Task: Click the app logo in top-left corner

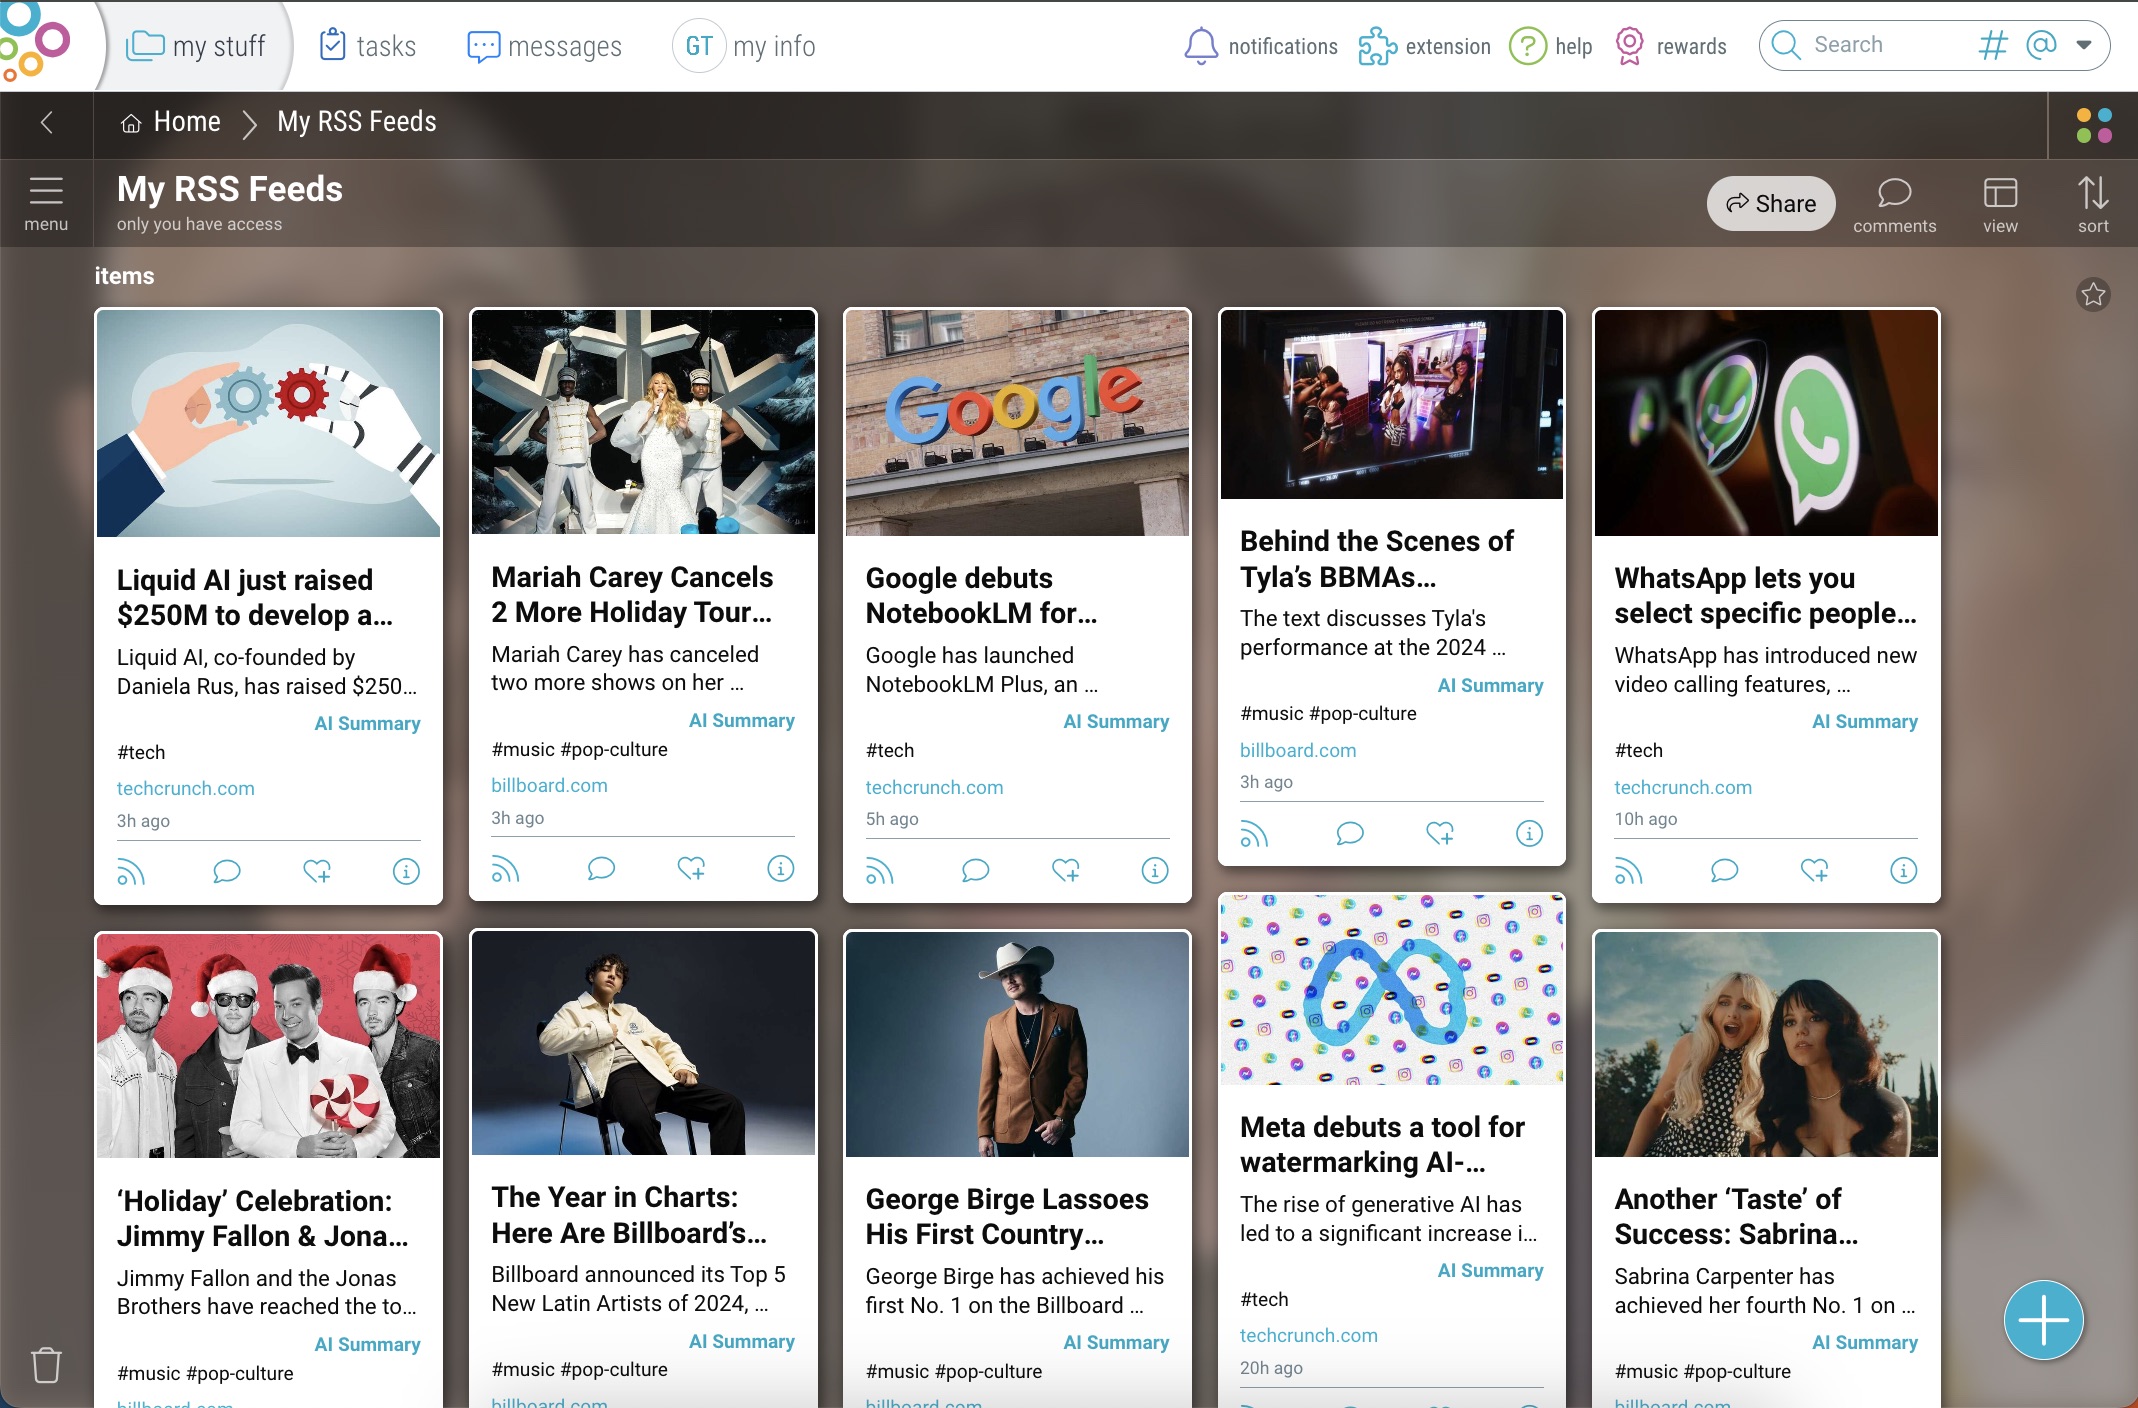Action: click(35, 42)
